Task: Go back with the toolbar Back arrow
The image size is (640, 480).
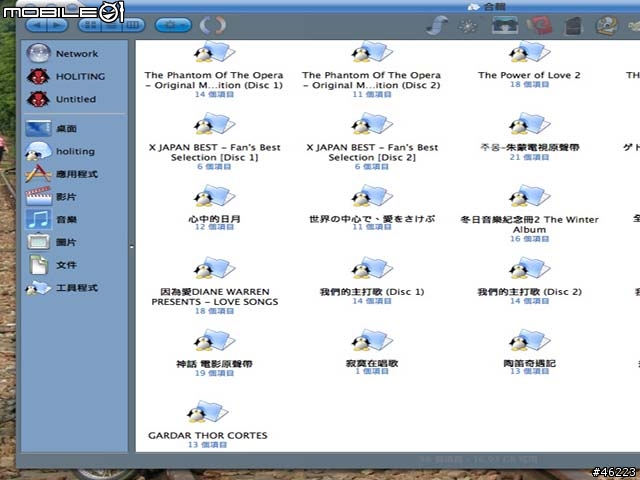Action: coord(37,25)
